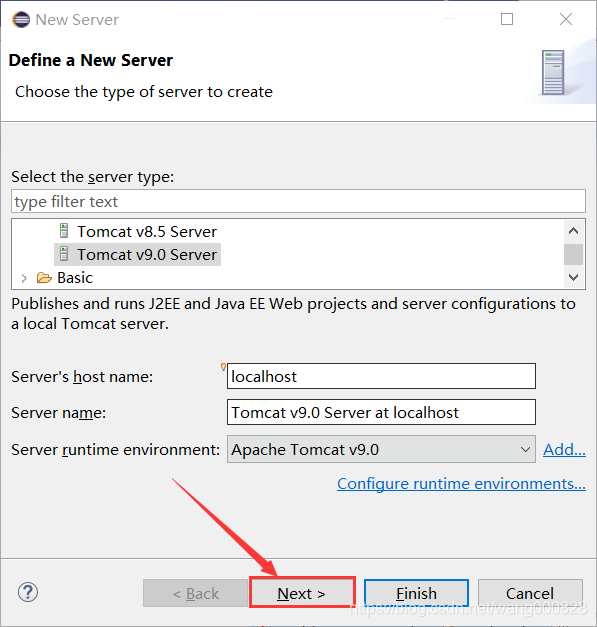Image resolution: width=597 pixels, height=627 pixels.
Task: Click the server list scroll up arrow
Action: [x=573, y=231]
